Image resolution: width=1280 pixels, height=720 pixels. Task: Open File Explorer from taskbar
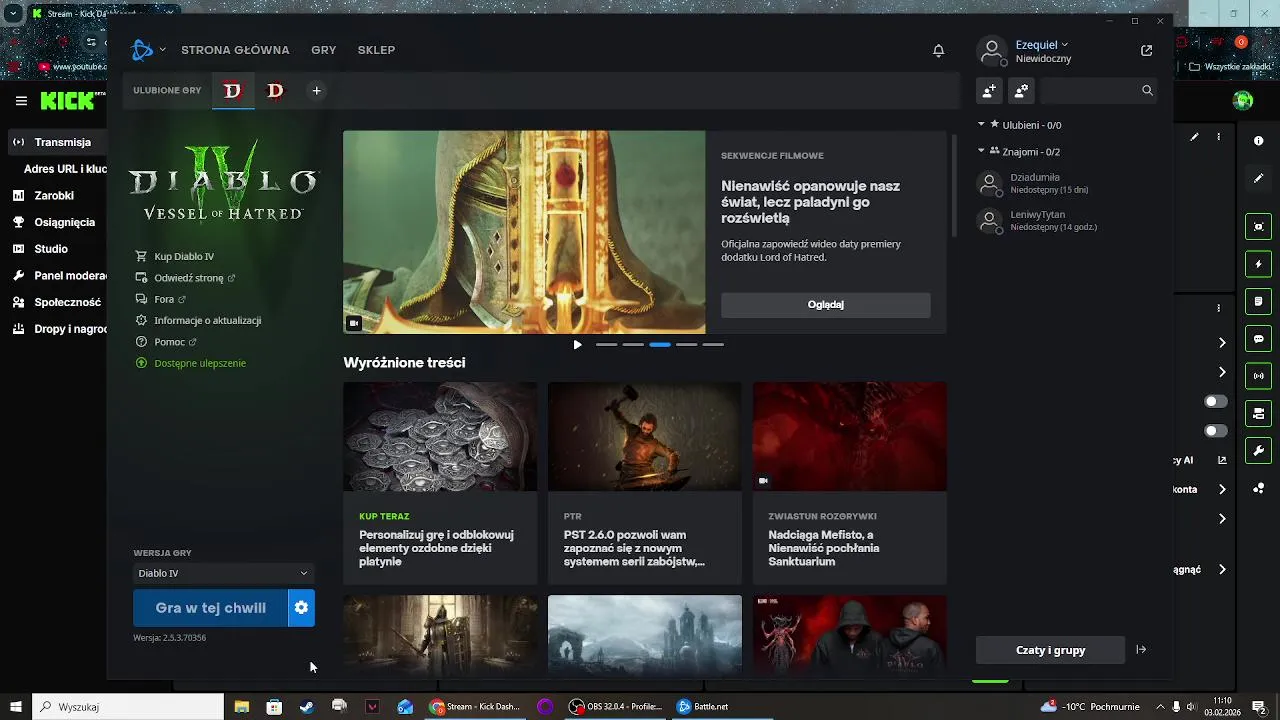241,706
